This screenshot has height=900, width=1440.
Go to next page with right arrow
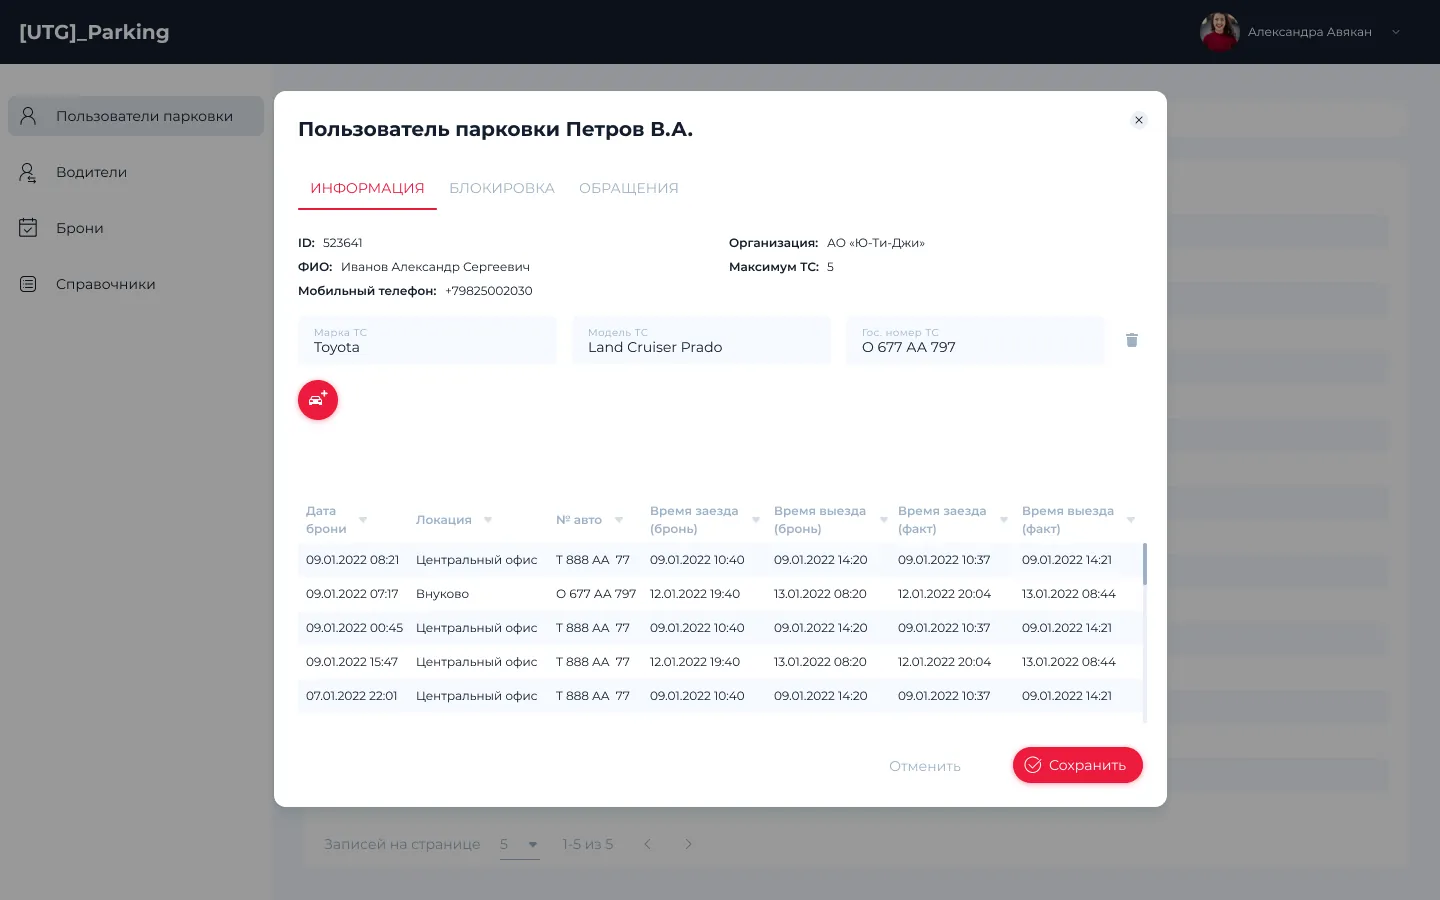tap(688, 844)
